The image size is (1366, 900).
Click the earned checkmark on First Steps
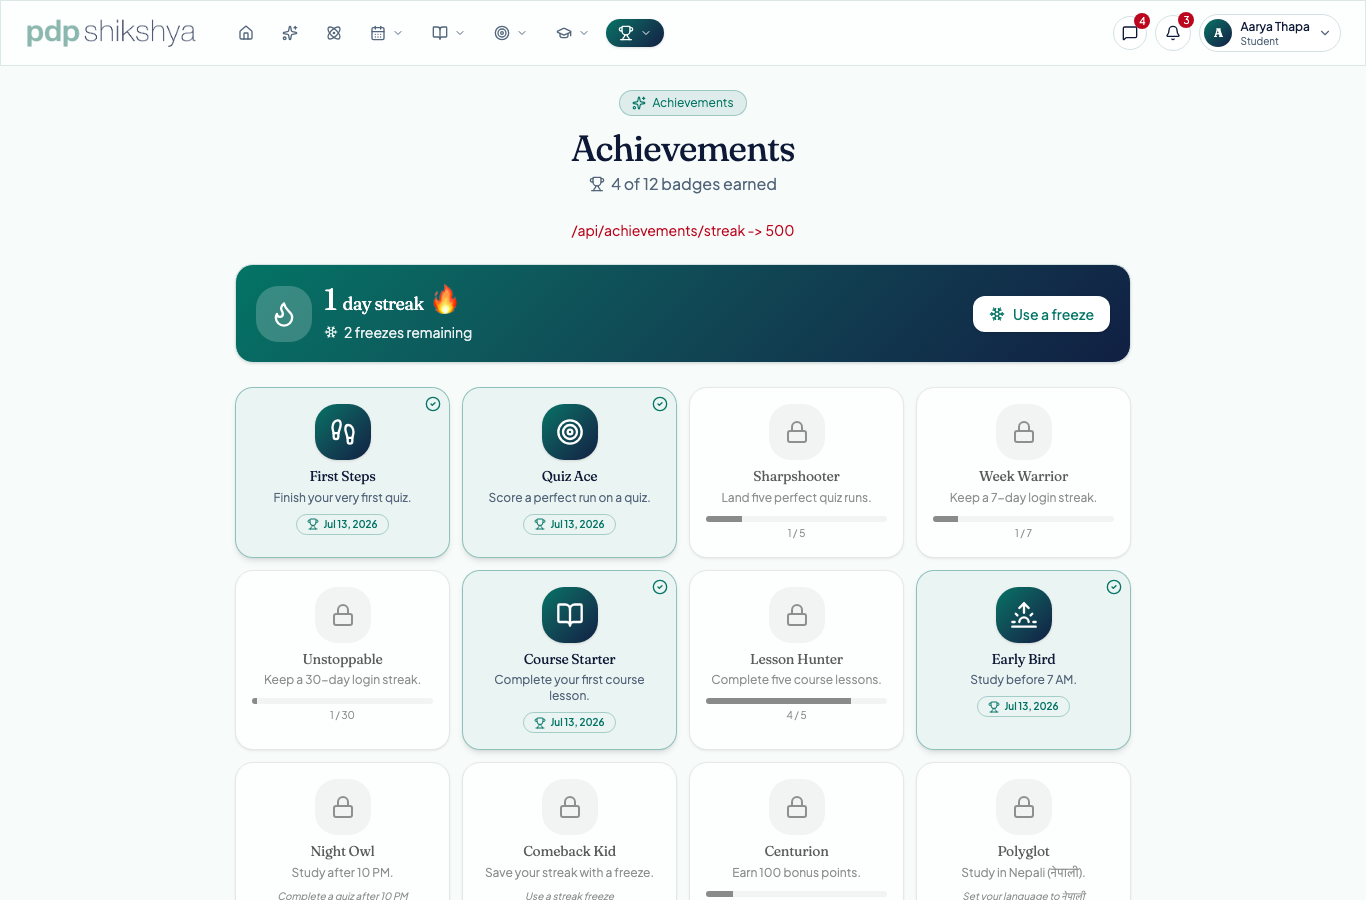click(433, 404)
